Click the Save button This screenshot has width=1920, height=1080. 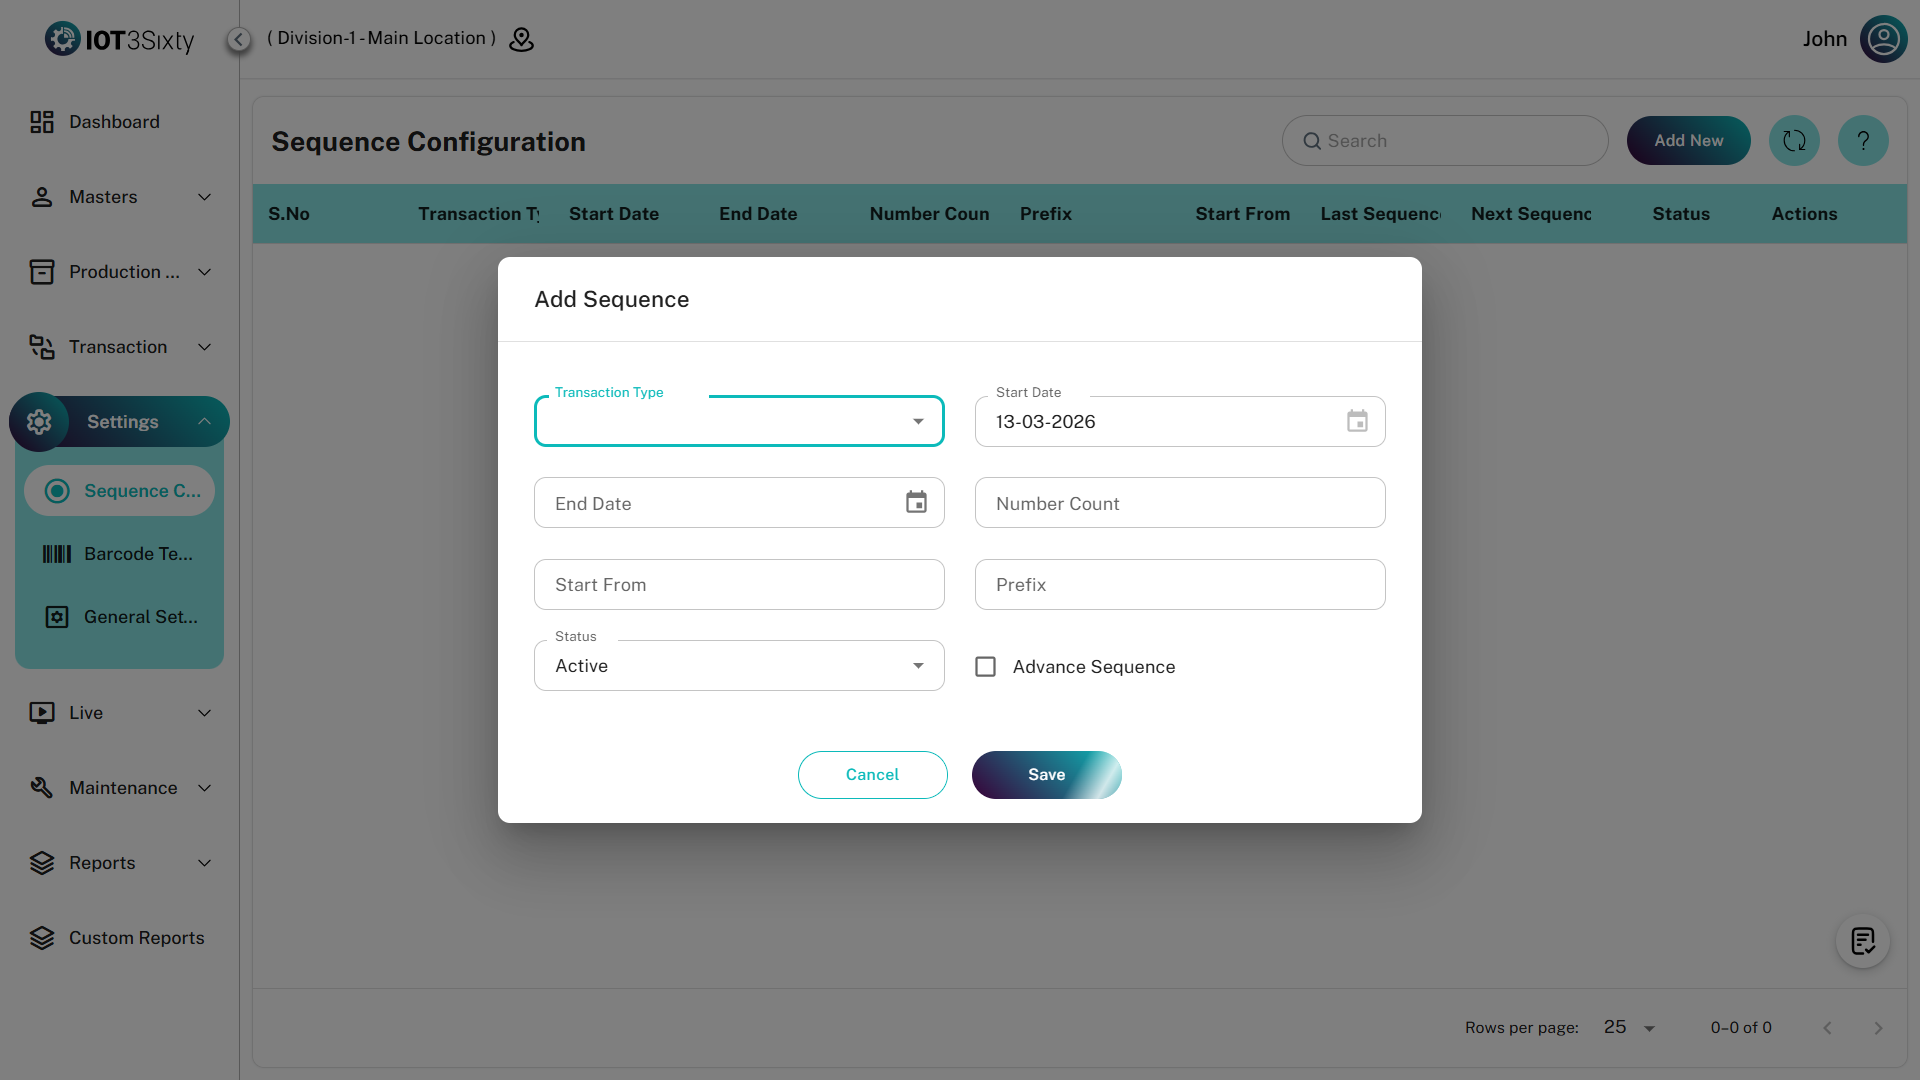tap(1046, 775)
